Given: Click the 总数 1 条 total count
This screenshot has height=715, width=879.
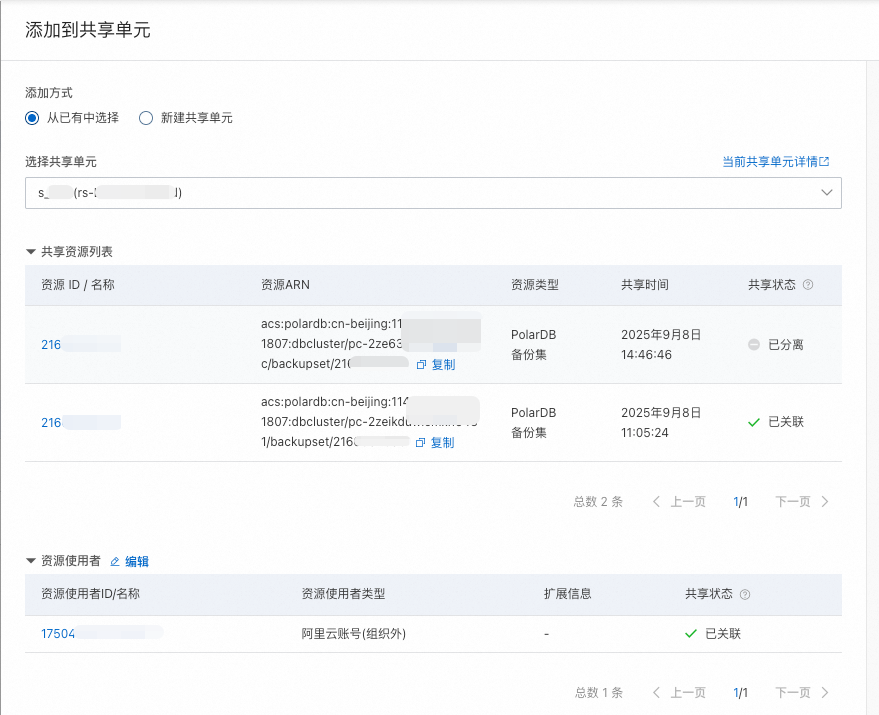Looking at the screenshot, I should (599, 693).
